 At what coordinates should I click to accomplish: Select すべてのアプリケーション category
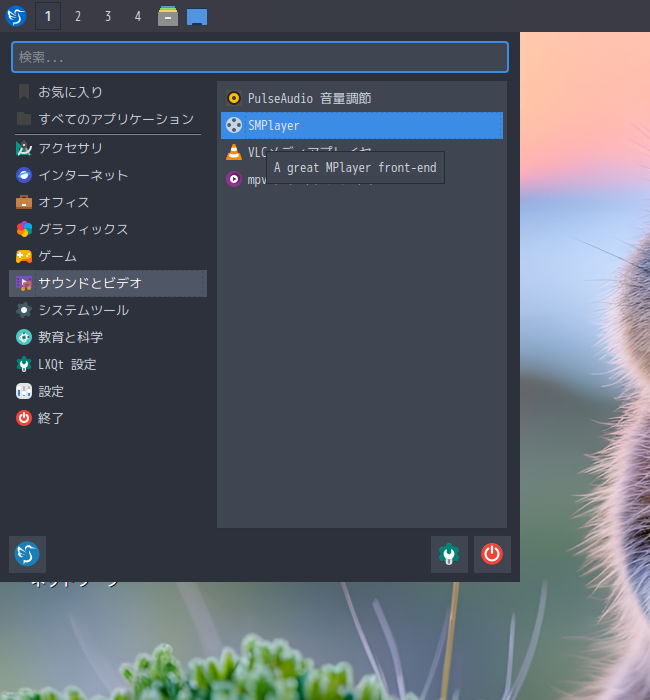pyautogui.click(x=108, y=119)
